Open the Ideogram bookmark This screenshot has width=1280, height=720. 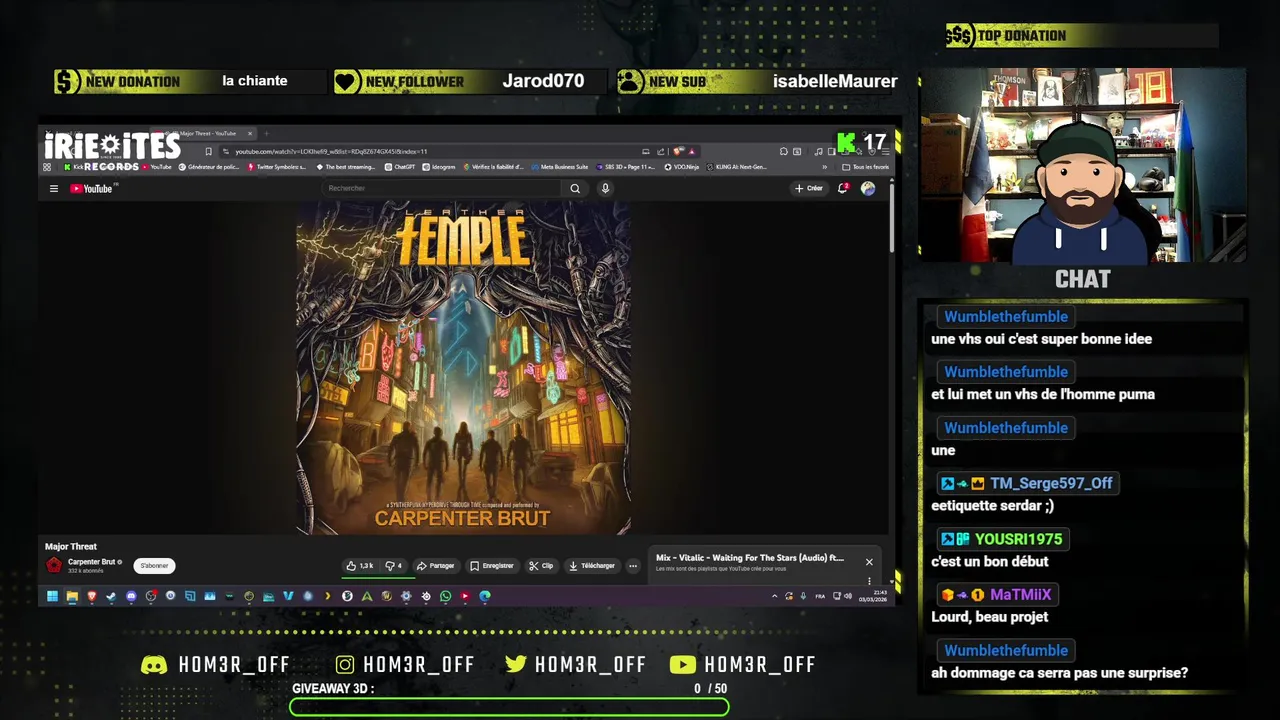pos(439,167)
